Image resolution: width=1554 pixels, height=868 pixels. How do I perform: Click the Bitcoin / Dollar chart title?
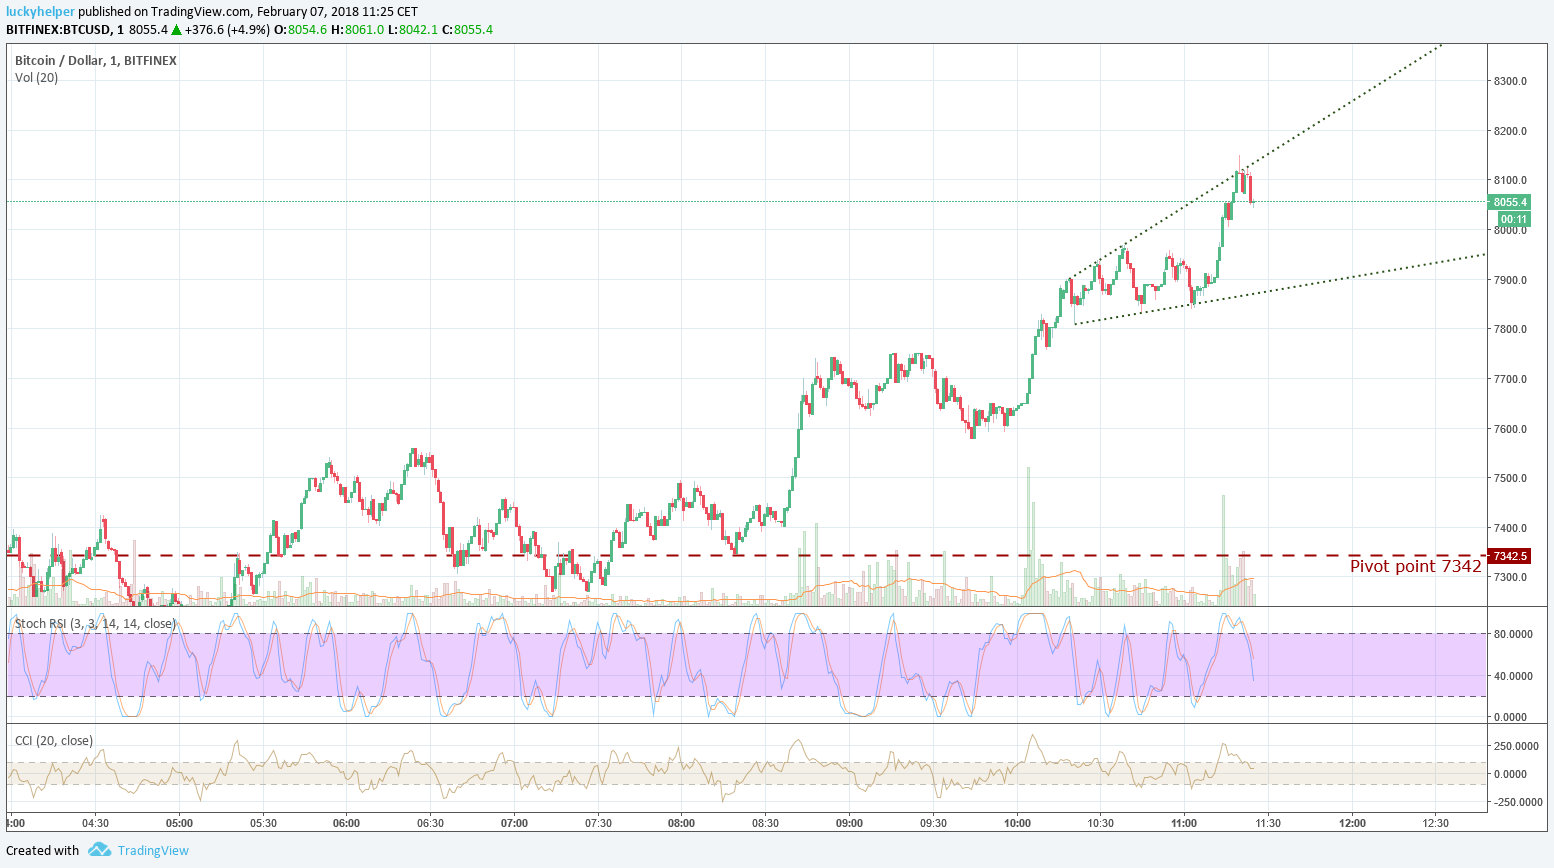coord(96,61)
